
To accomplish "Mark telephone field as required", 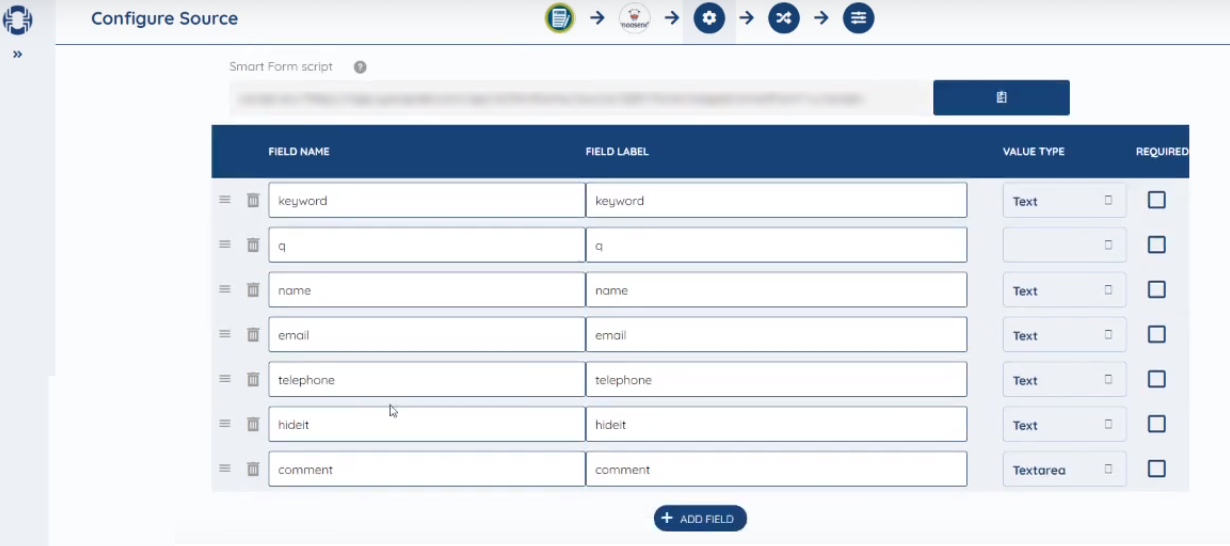I will click(x=1157, y=379).
